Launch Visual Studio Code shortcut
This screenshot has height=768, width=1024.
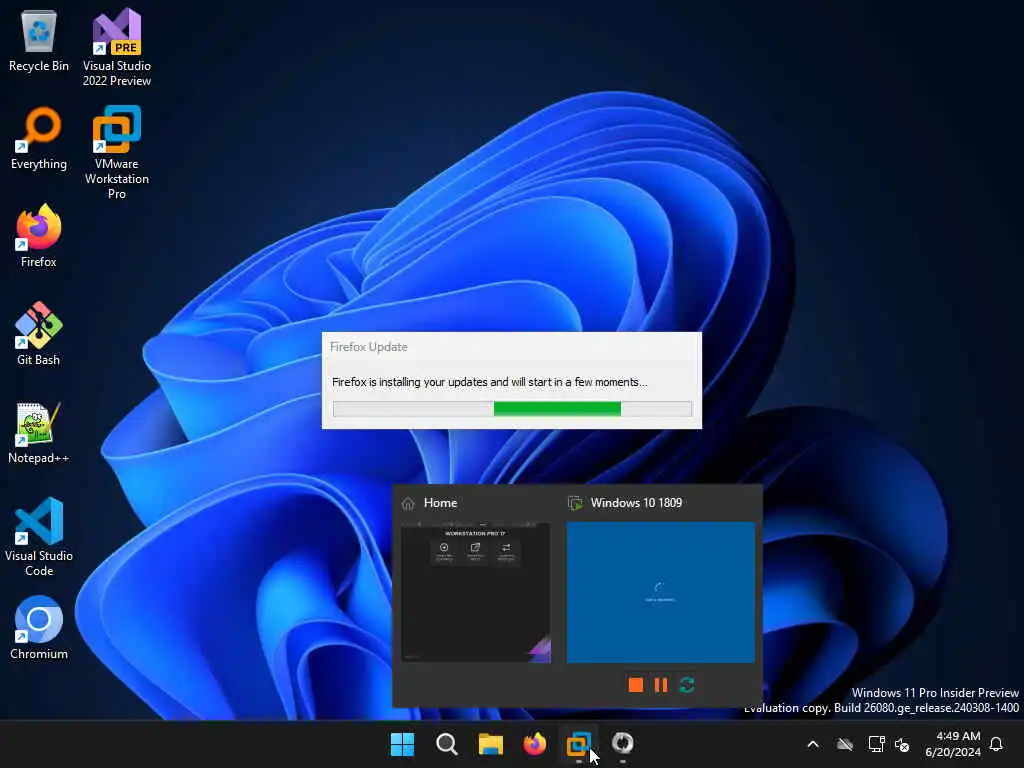click(39, 537)
